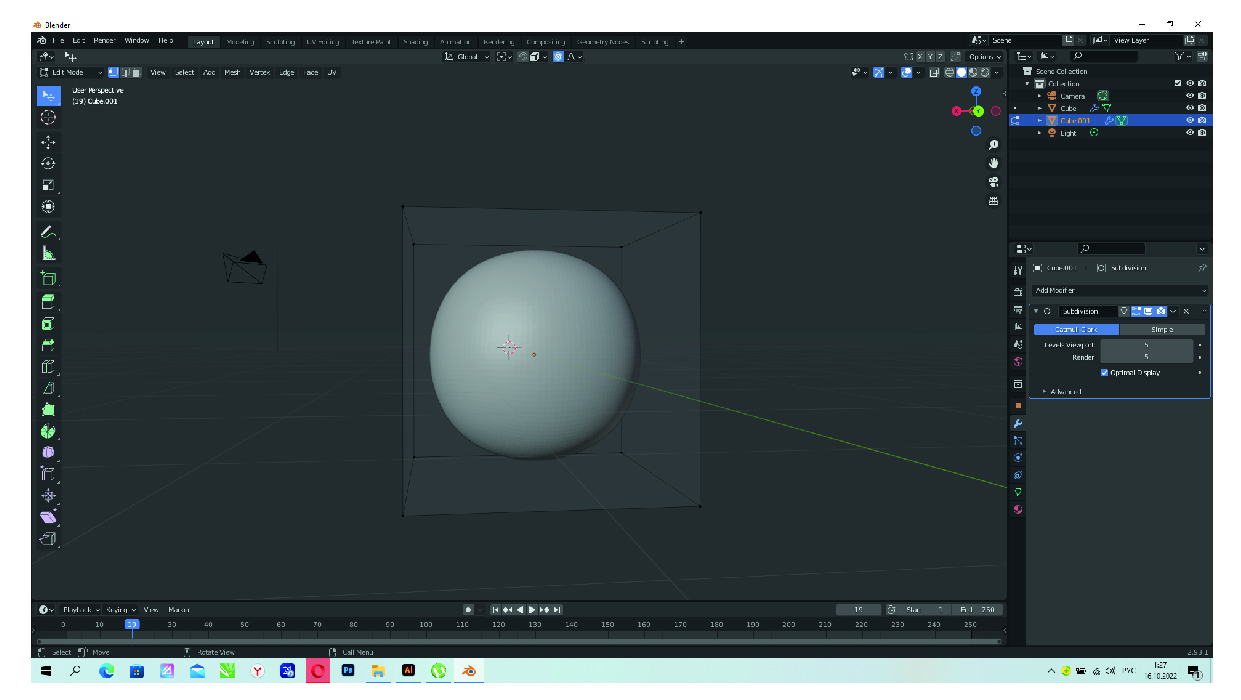The image size is (1241, 700).
Task: Select the Annotate tool
Action: 48,232
